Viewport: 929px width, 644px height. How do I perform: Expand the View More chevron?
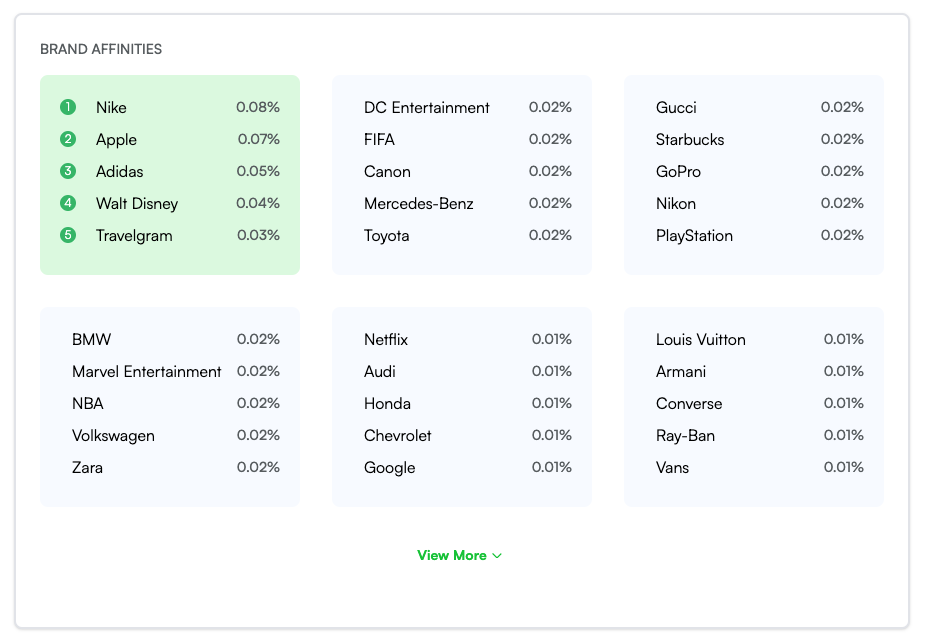[498, 555]
